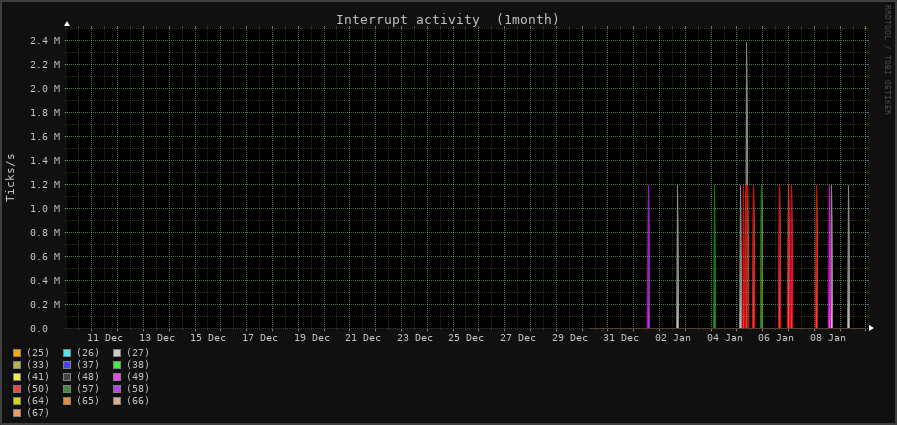
Task: Click the legend label (48)
Action: tap(88, 377)
